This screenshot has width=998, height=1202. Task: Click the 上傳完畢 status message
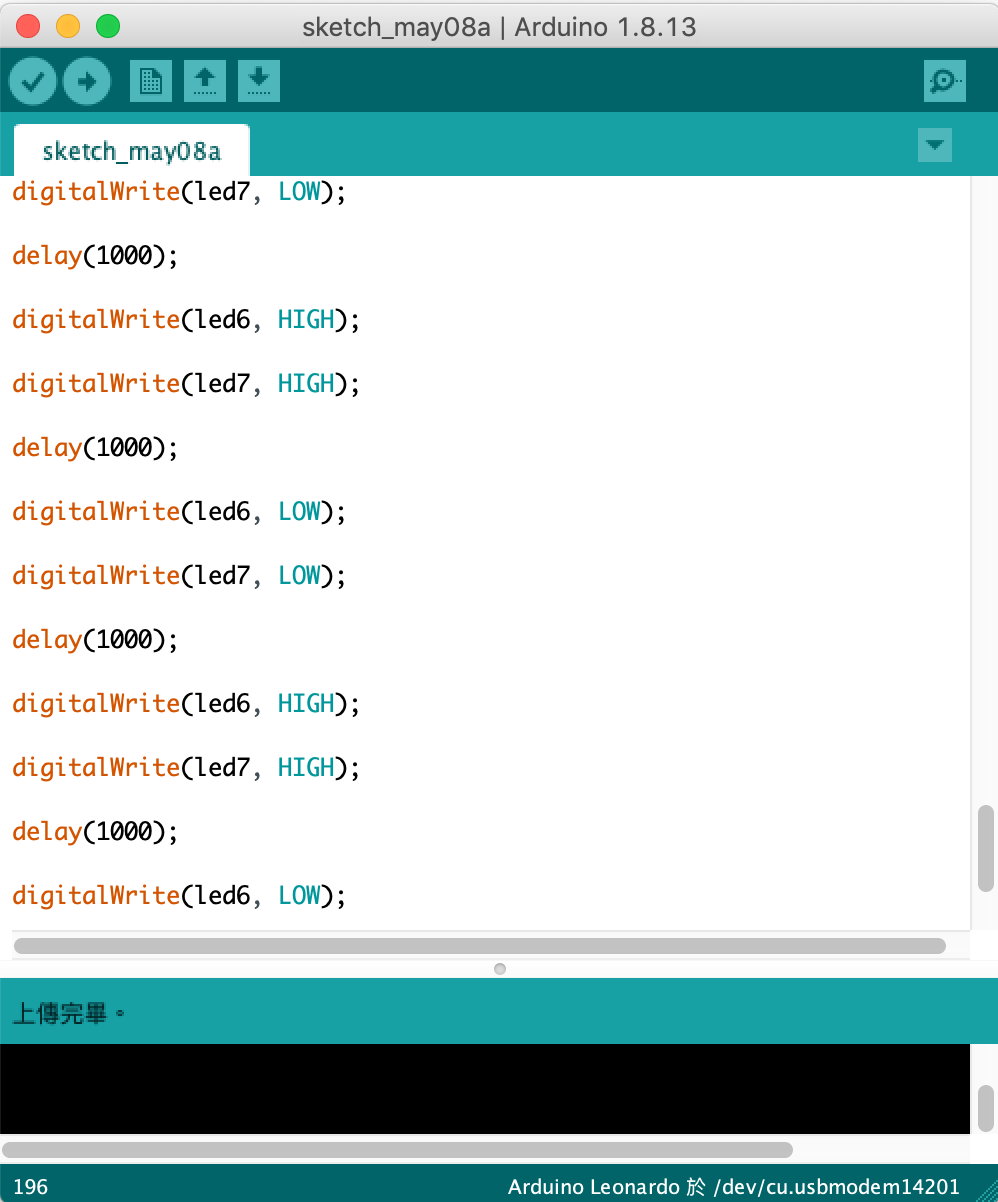pyautogui.click(x=68, y=1014)
